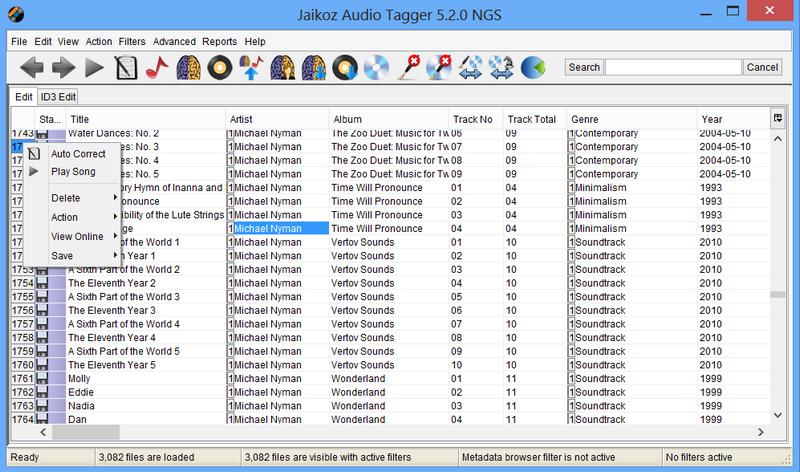Click into the search text field
This screenshot has width=800, height=472.
click(x=673, y=67)
